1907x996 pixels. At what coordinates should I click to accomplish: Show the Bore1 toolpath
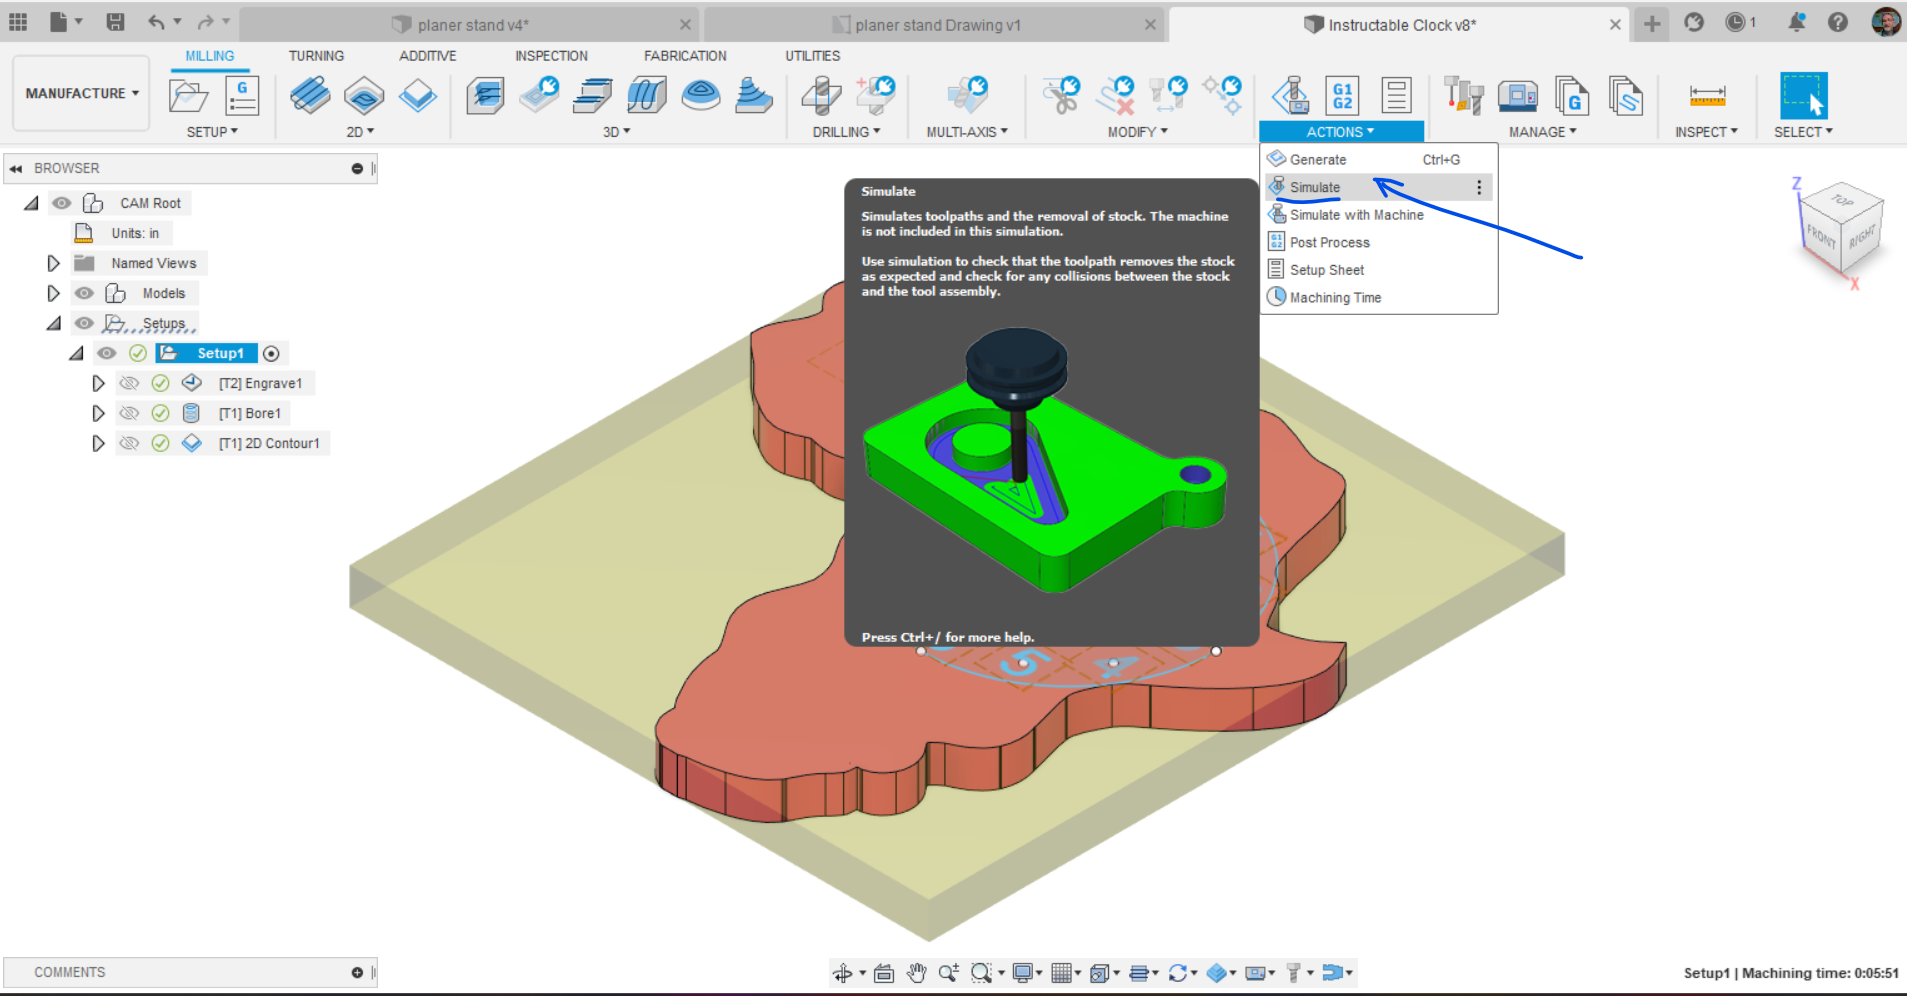pyautogui.click(x=129, y=413)
